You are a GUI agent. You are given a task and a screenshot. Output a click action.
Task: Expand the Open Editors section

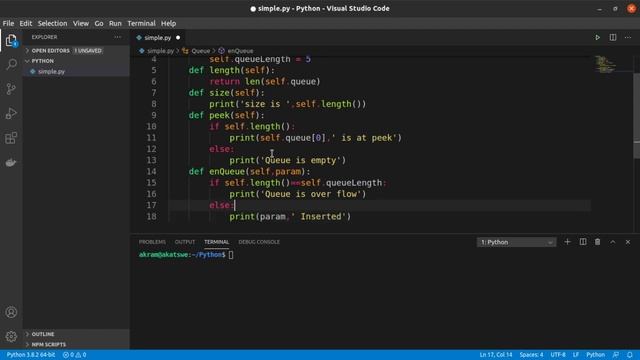tap(51, 51)
